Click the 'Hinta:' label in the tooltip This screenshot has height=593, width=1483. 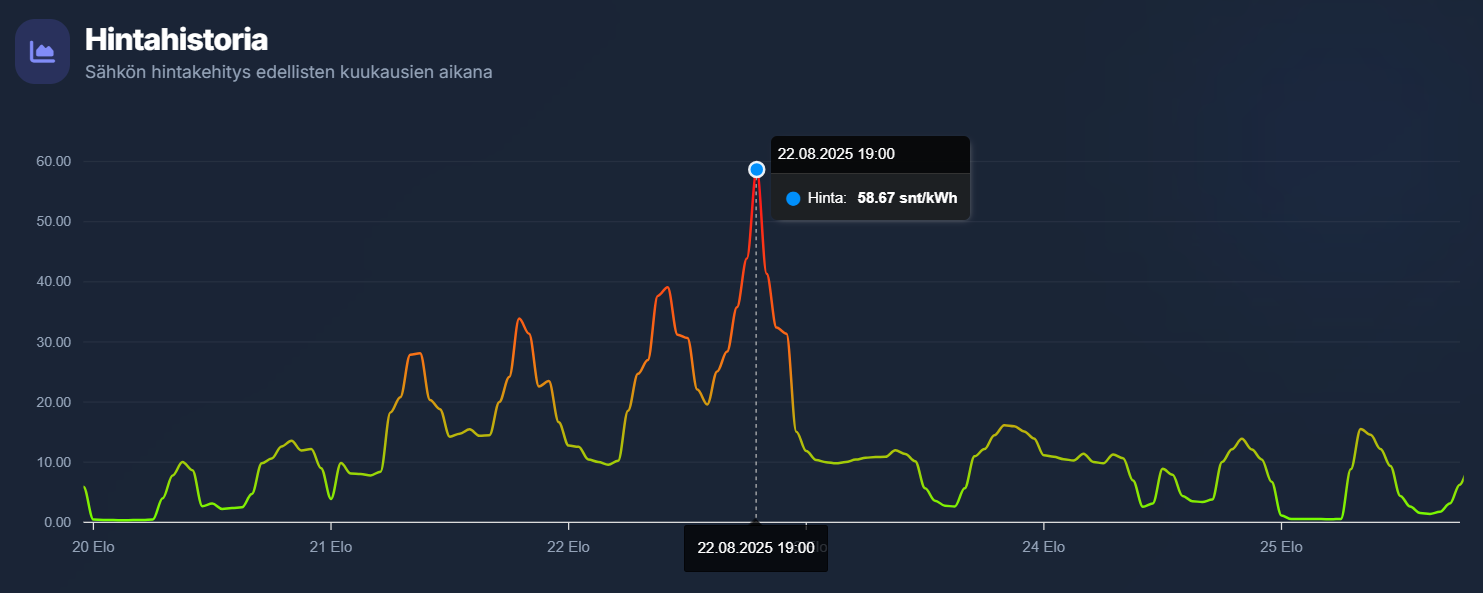point(827,198)
